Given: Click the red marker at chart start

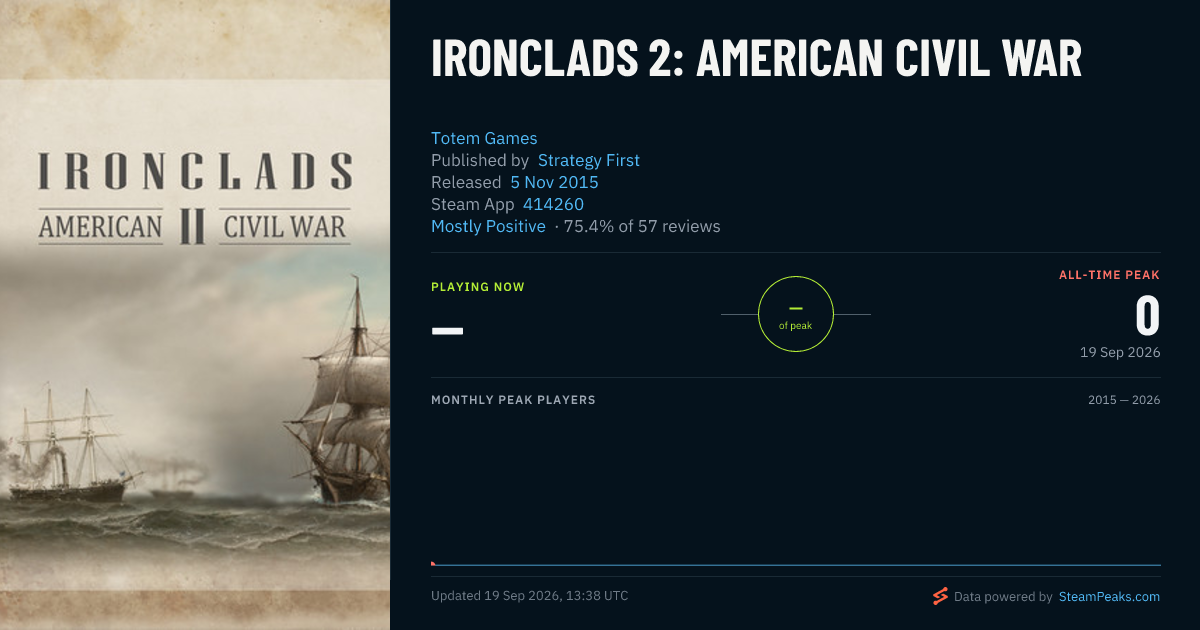Looking at the screenshot, I should point(433,563).
